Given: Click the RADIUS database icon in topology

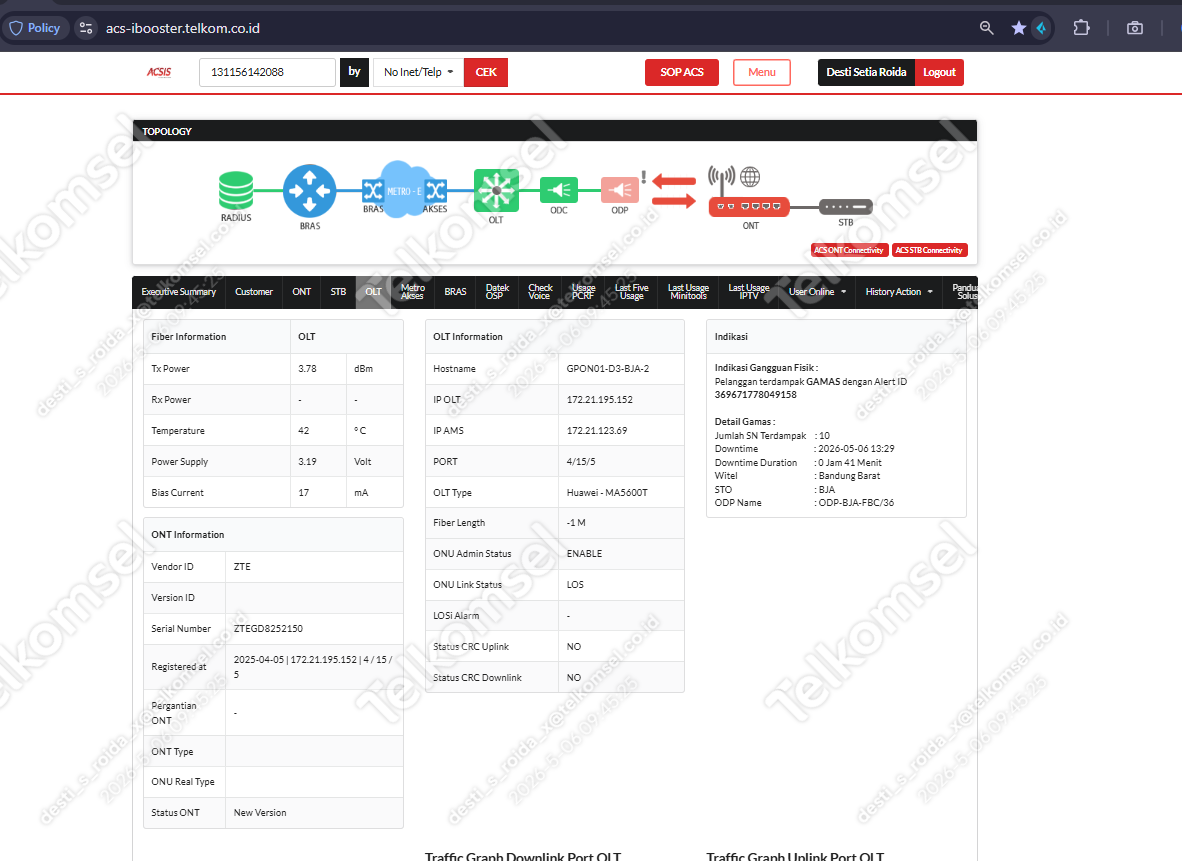Looking at the screenshot, I should click(236, 190).
